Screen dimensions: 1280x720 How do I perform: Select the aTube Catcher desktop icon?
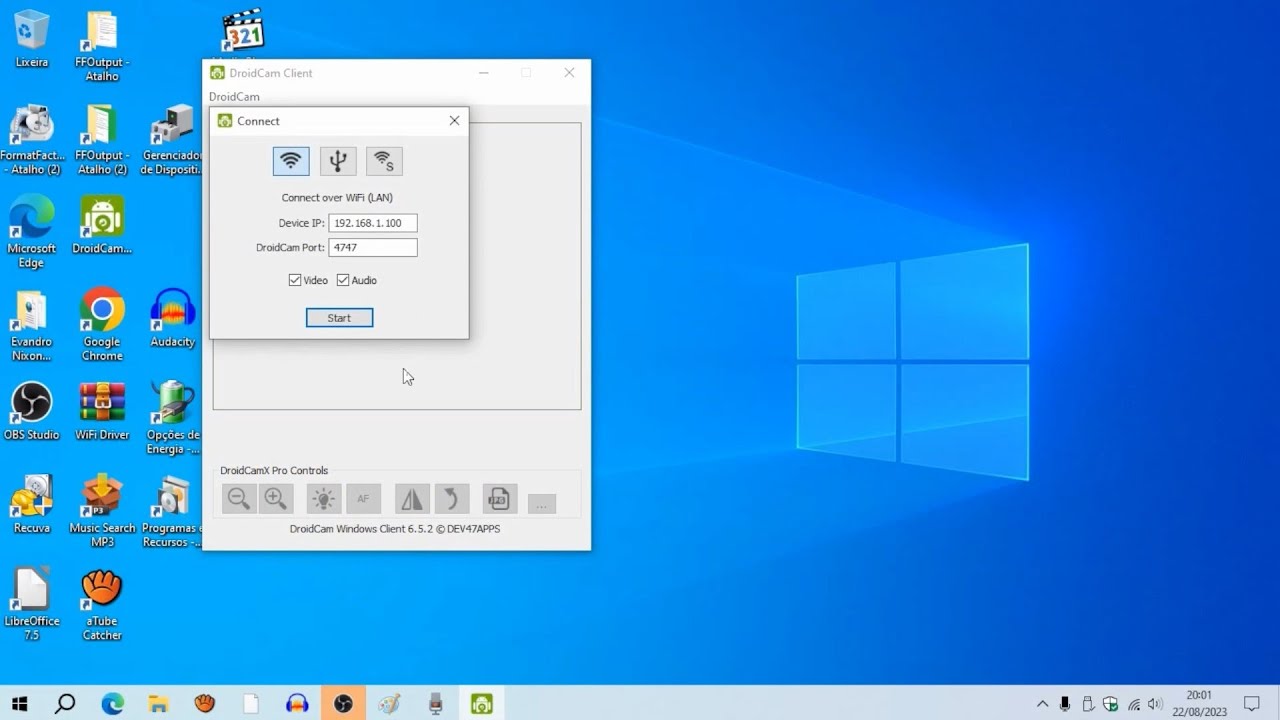[x=102, y=604]
